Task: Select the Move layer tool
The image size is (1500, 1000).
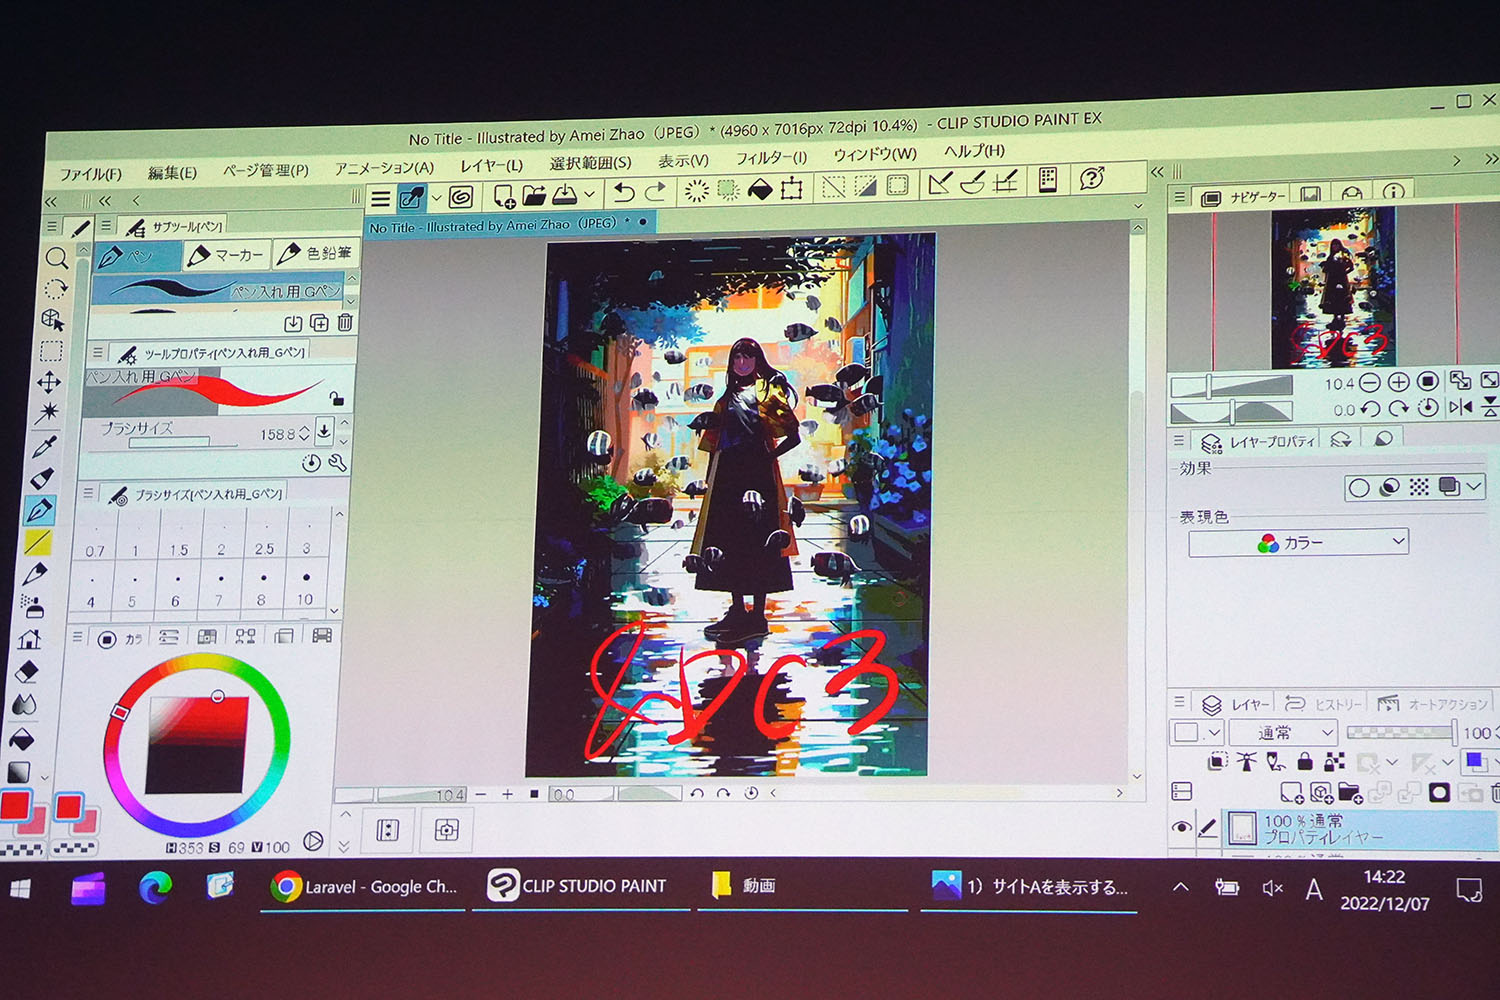Action: click(48, 382)
